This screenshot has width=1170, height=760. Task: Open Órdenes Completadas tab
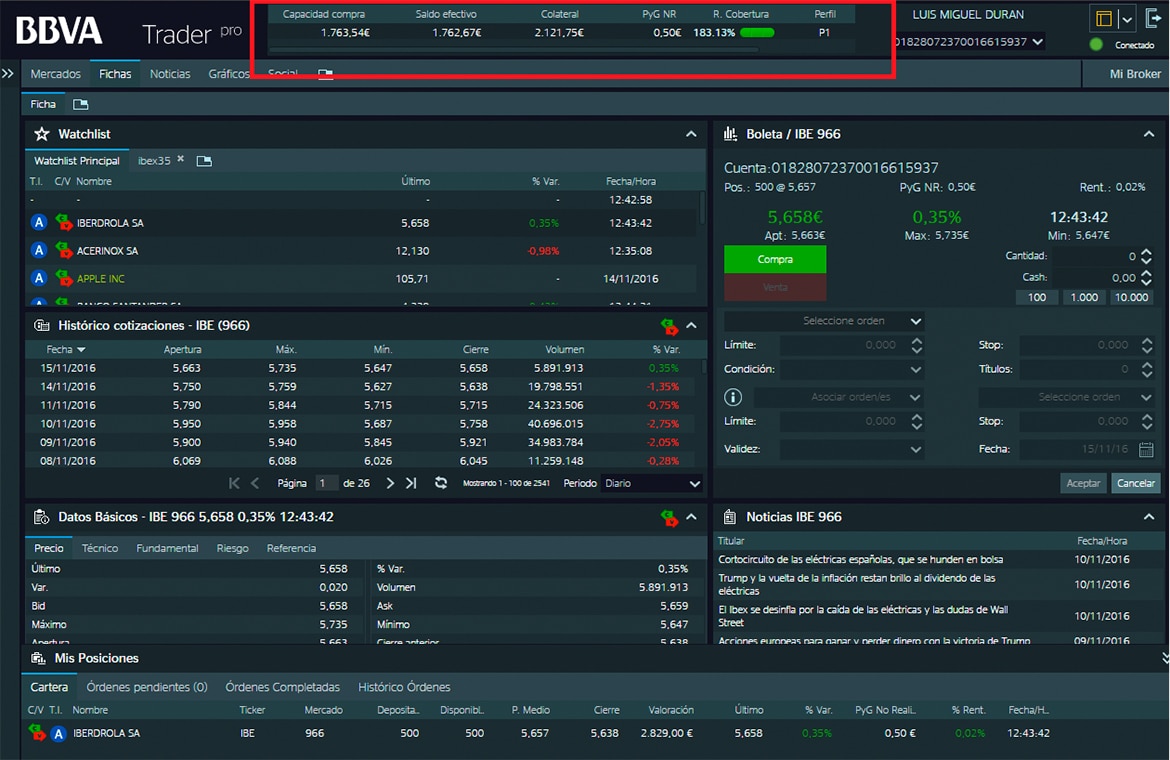tap(283, 687)
